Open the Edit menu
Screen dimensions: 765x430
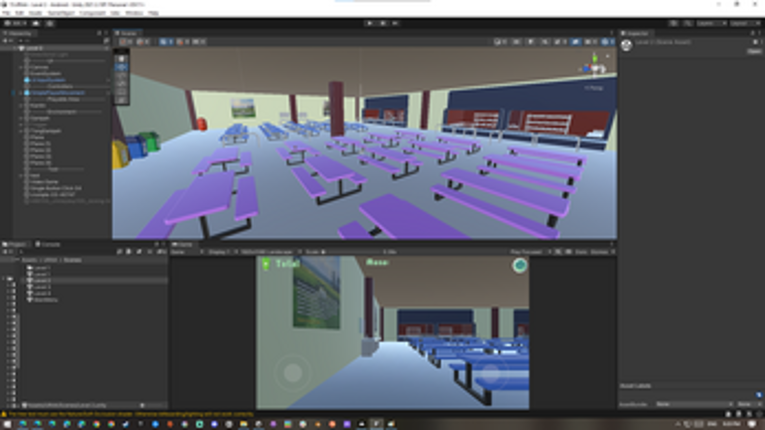(20, 13)
